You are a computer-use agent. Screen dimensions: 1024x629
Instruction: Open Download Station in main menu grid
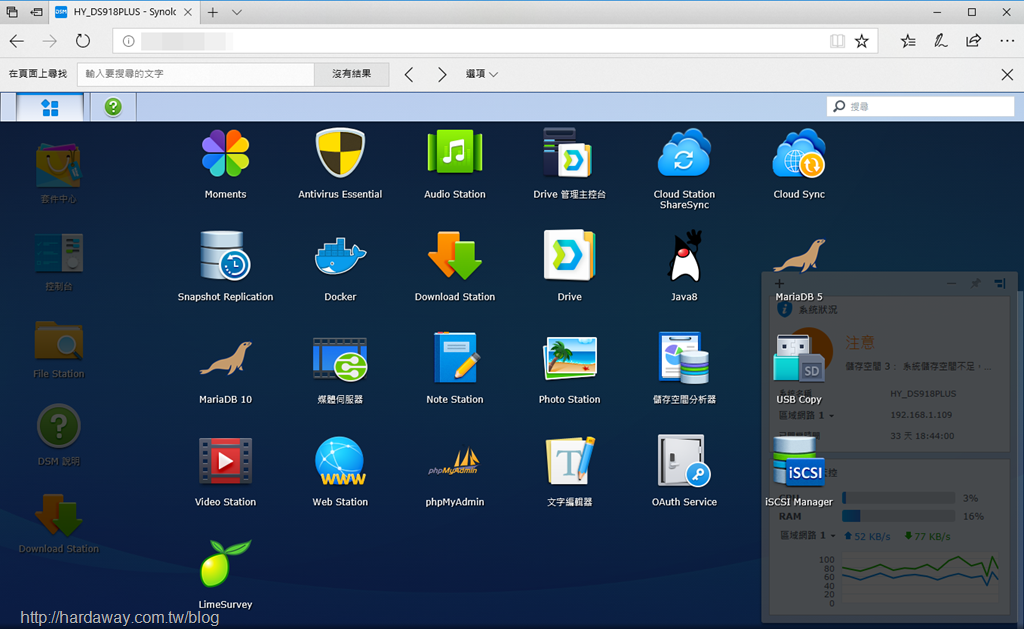[x=455, y=256]
